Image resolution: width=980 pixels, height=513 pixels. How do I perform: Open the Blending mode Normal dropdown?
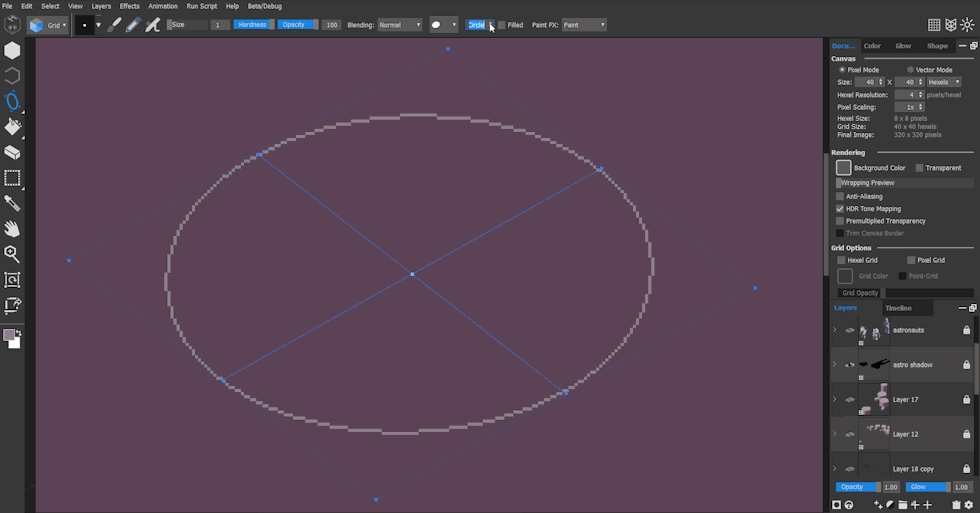[x=399, y=25]
